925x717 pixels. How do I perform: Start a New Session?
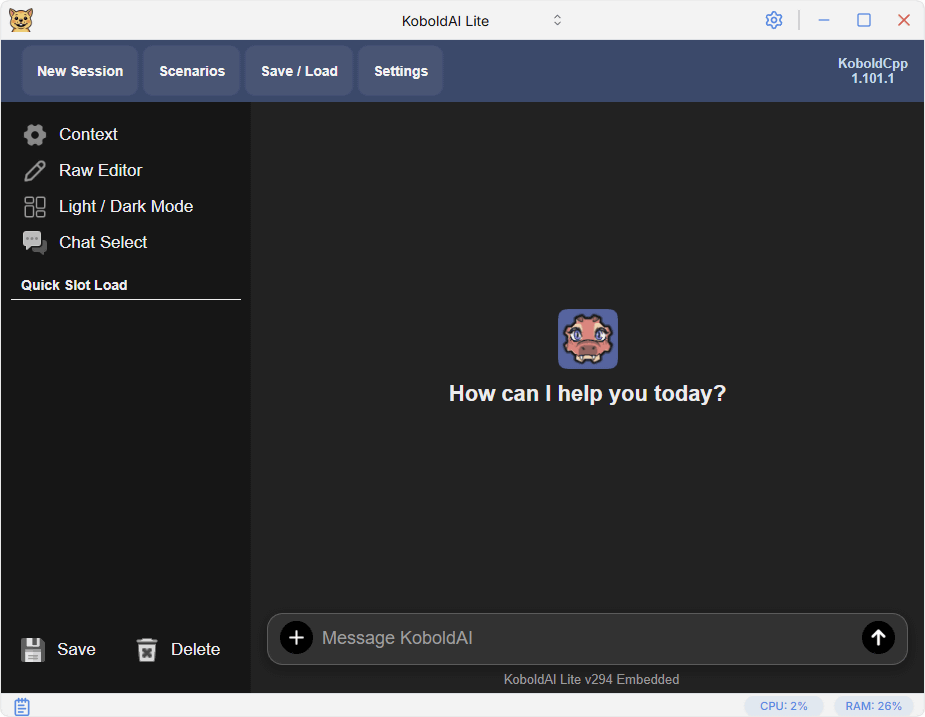(x=80, y=71)
